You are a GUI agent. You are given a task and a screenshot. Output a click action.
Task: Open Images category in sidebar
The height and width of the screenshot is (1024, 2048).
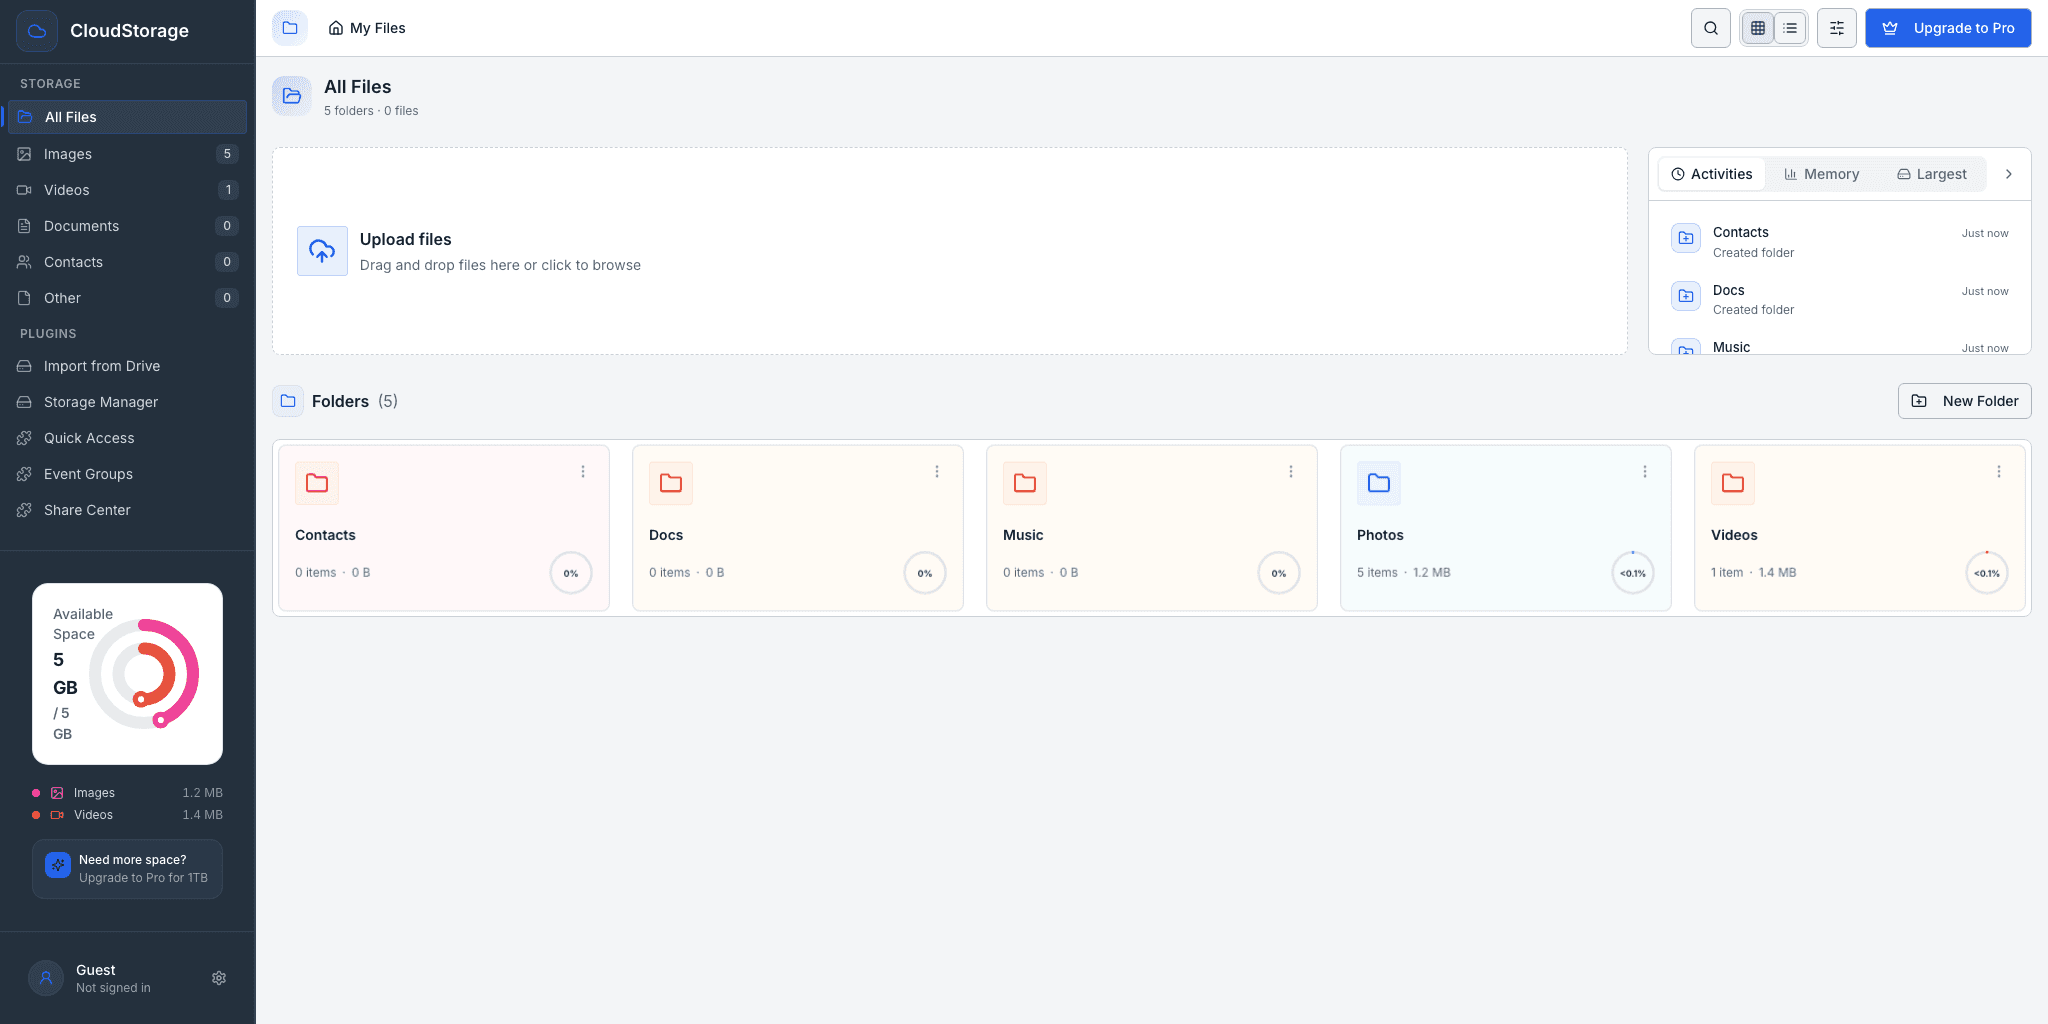[127, 154]
